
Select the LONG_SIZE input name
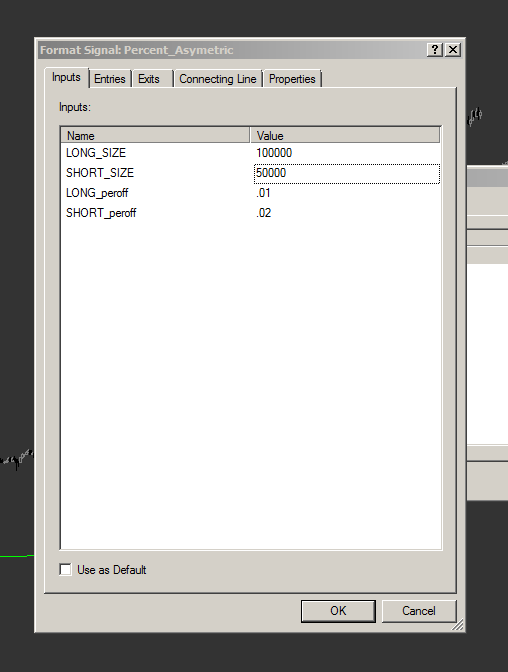96,153
